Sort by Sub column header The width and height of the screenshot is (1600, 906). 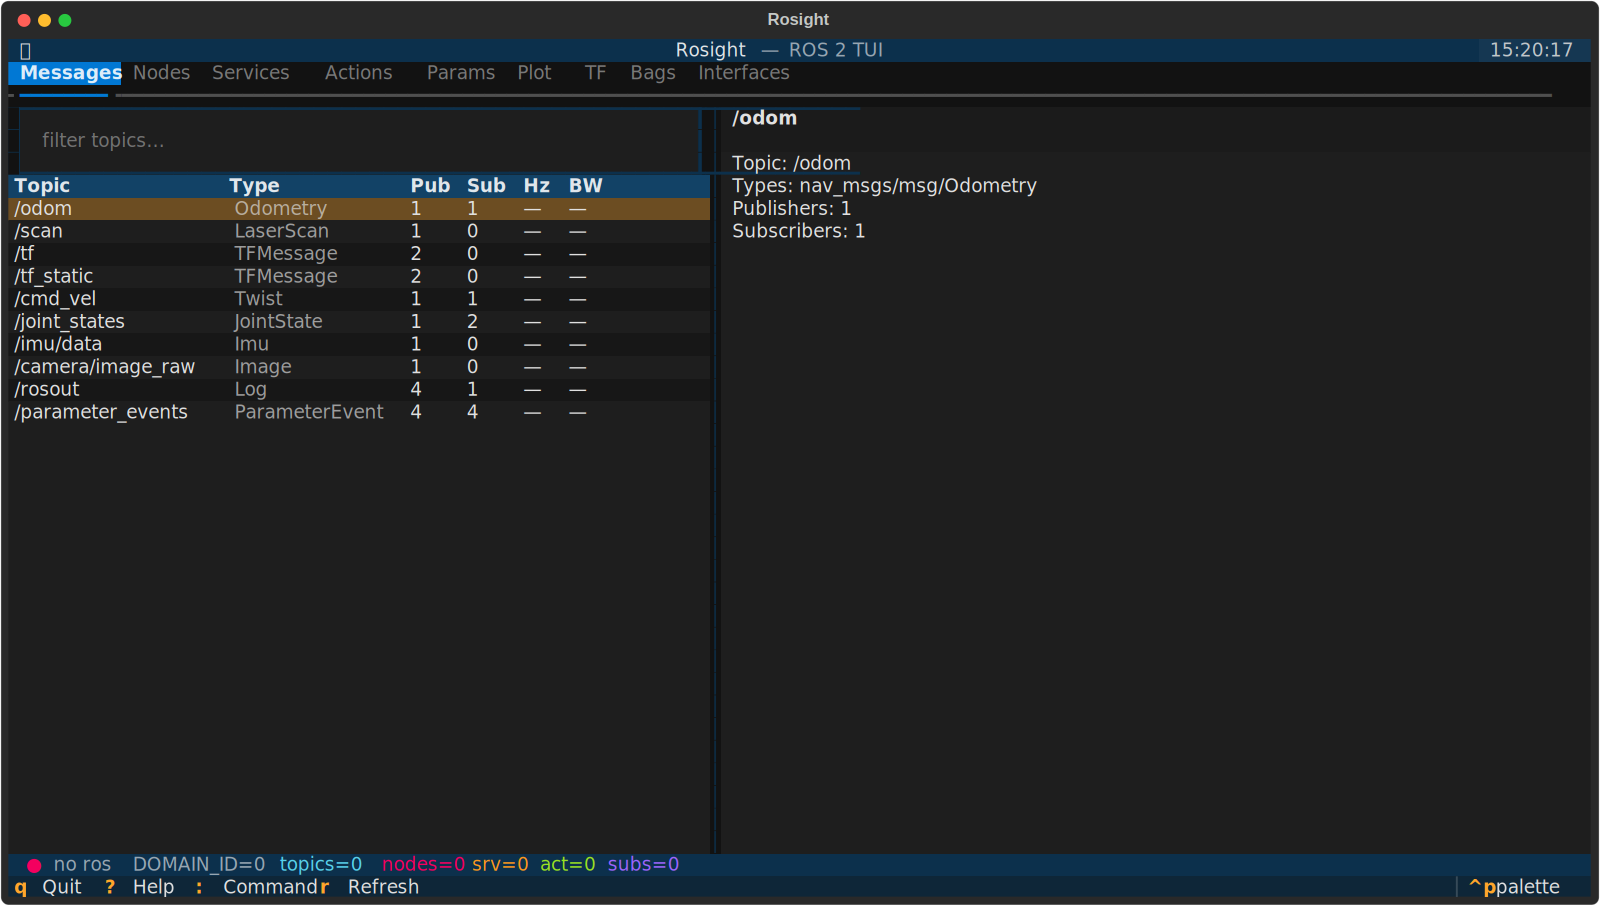pyautogui.click(x=486, y=186)
